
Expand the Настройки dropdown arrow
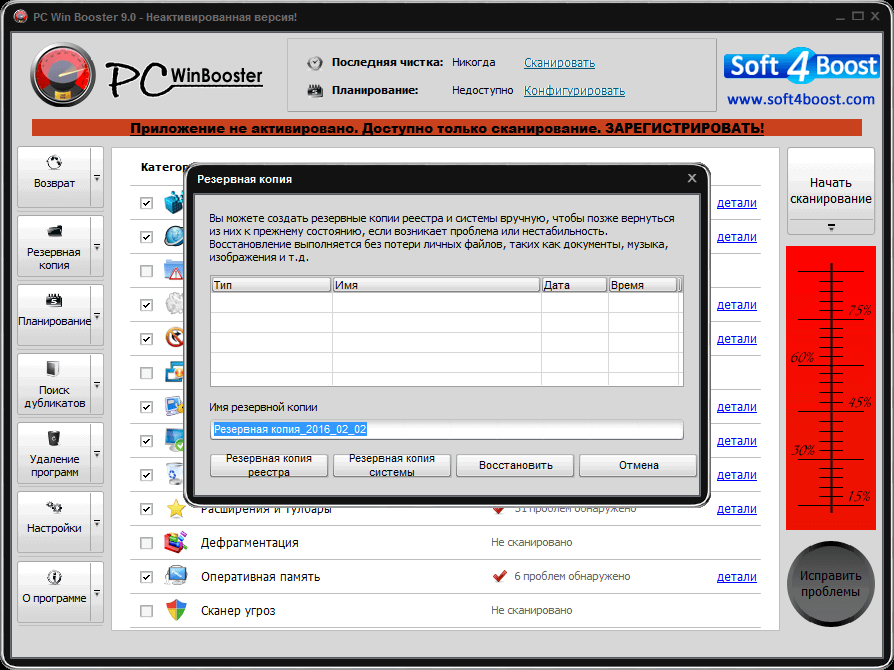click(97, 523)
